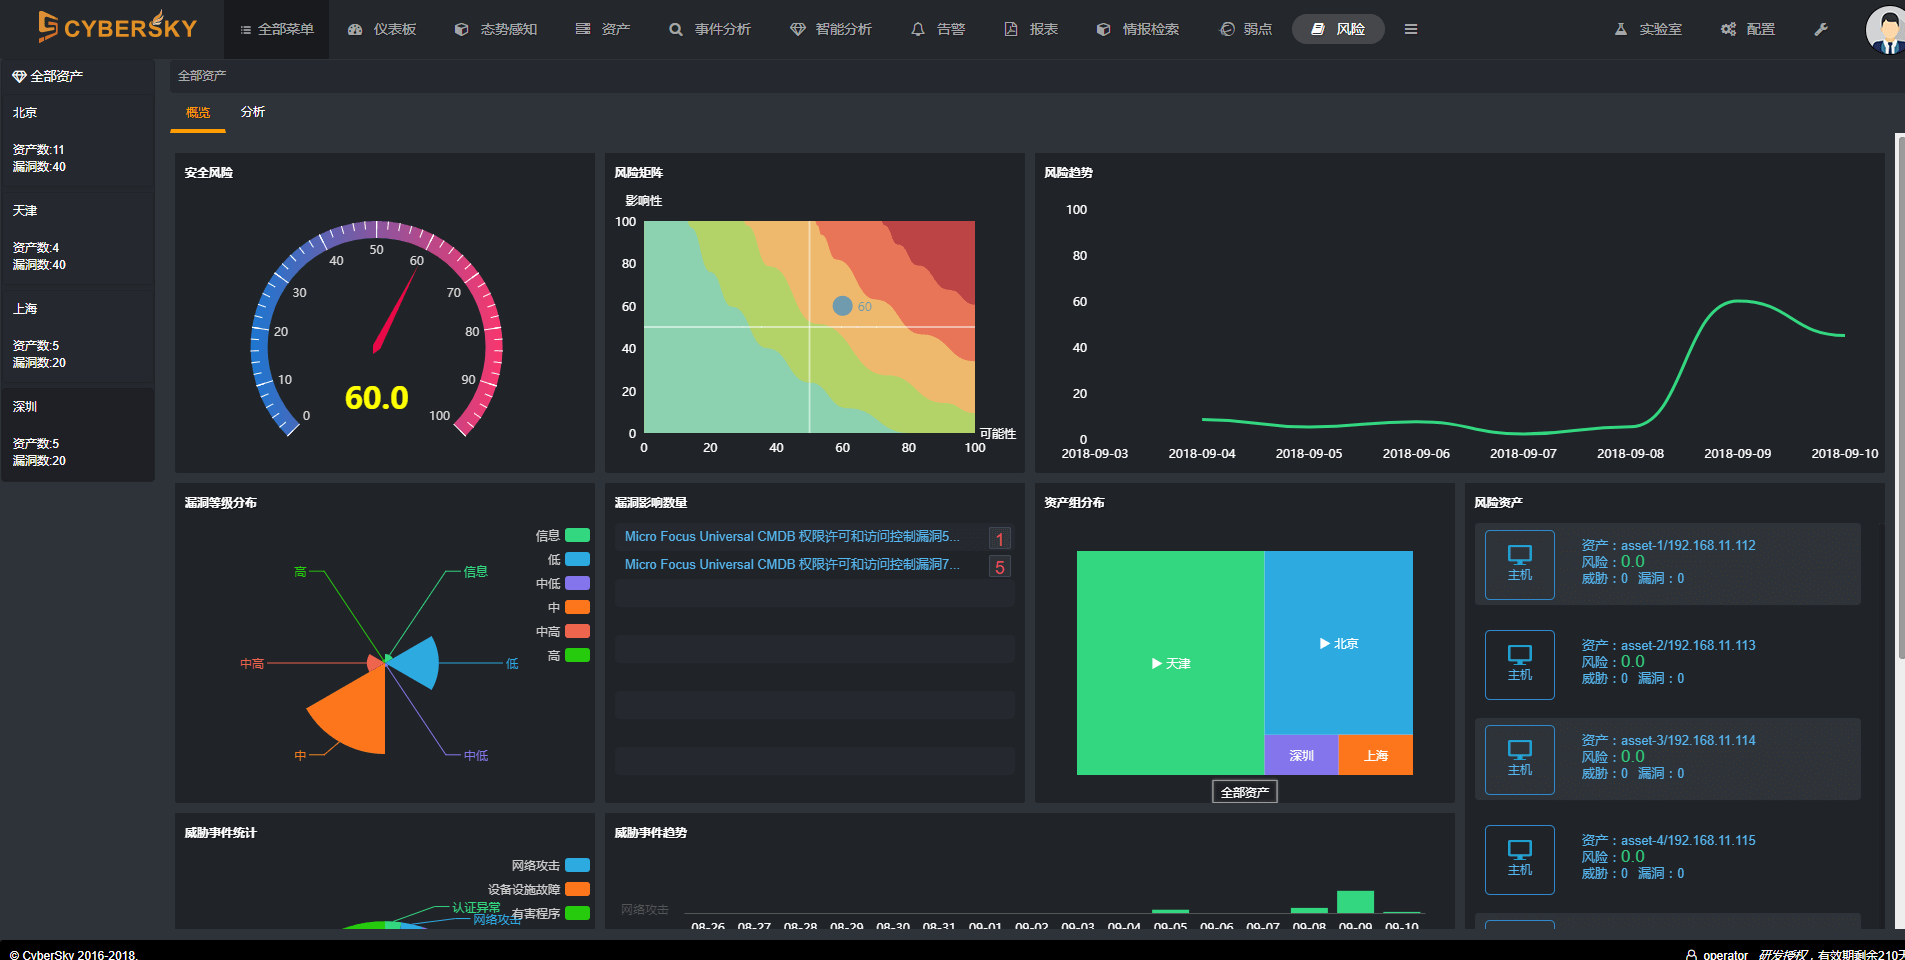Expand the 天津 block in asset treemap
This screenshot has width=1905, height=960.
(1170, 663)
